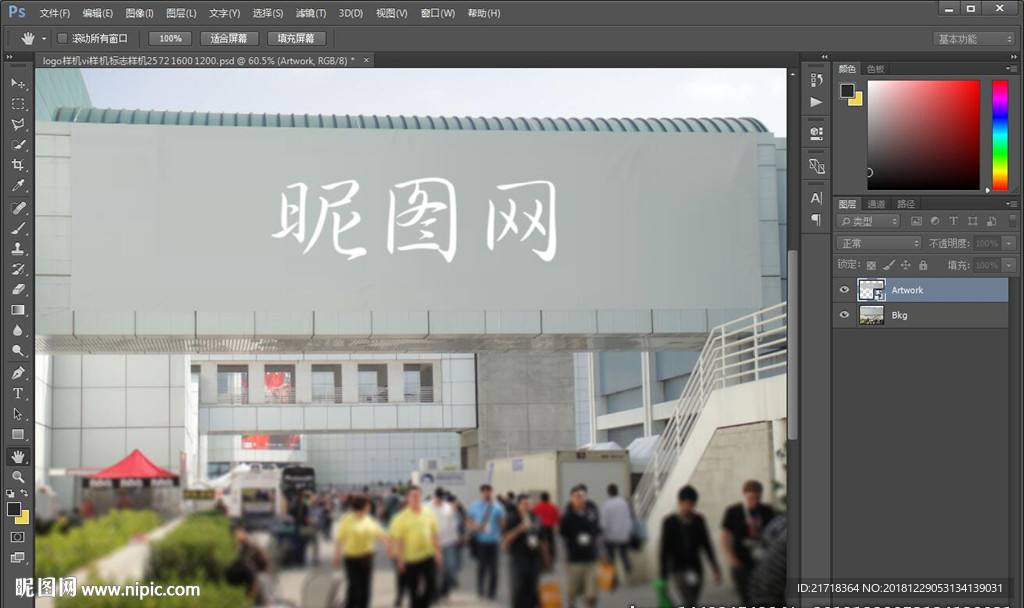The height and width of the screenshot is (608, 1024).
Task: Select the Eyedropper tool
Action: [x=17, y=186]
